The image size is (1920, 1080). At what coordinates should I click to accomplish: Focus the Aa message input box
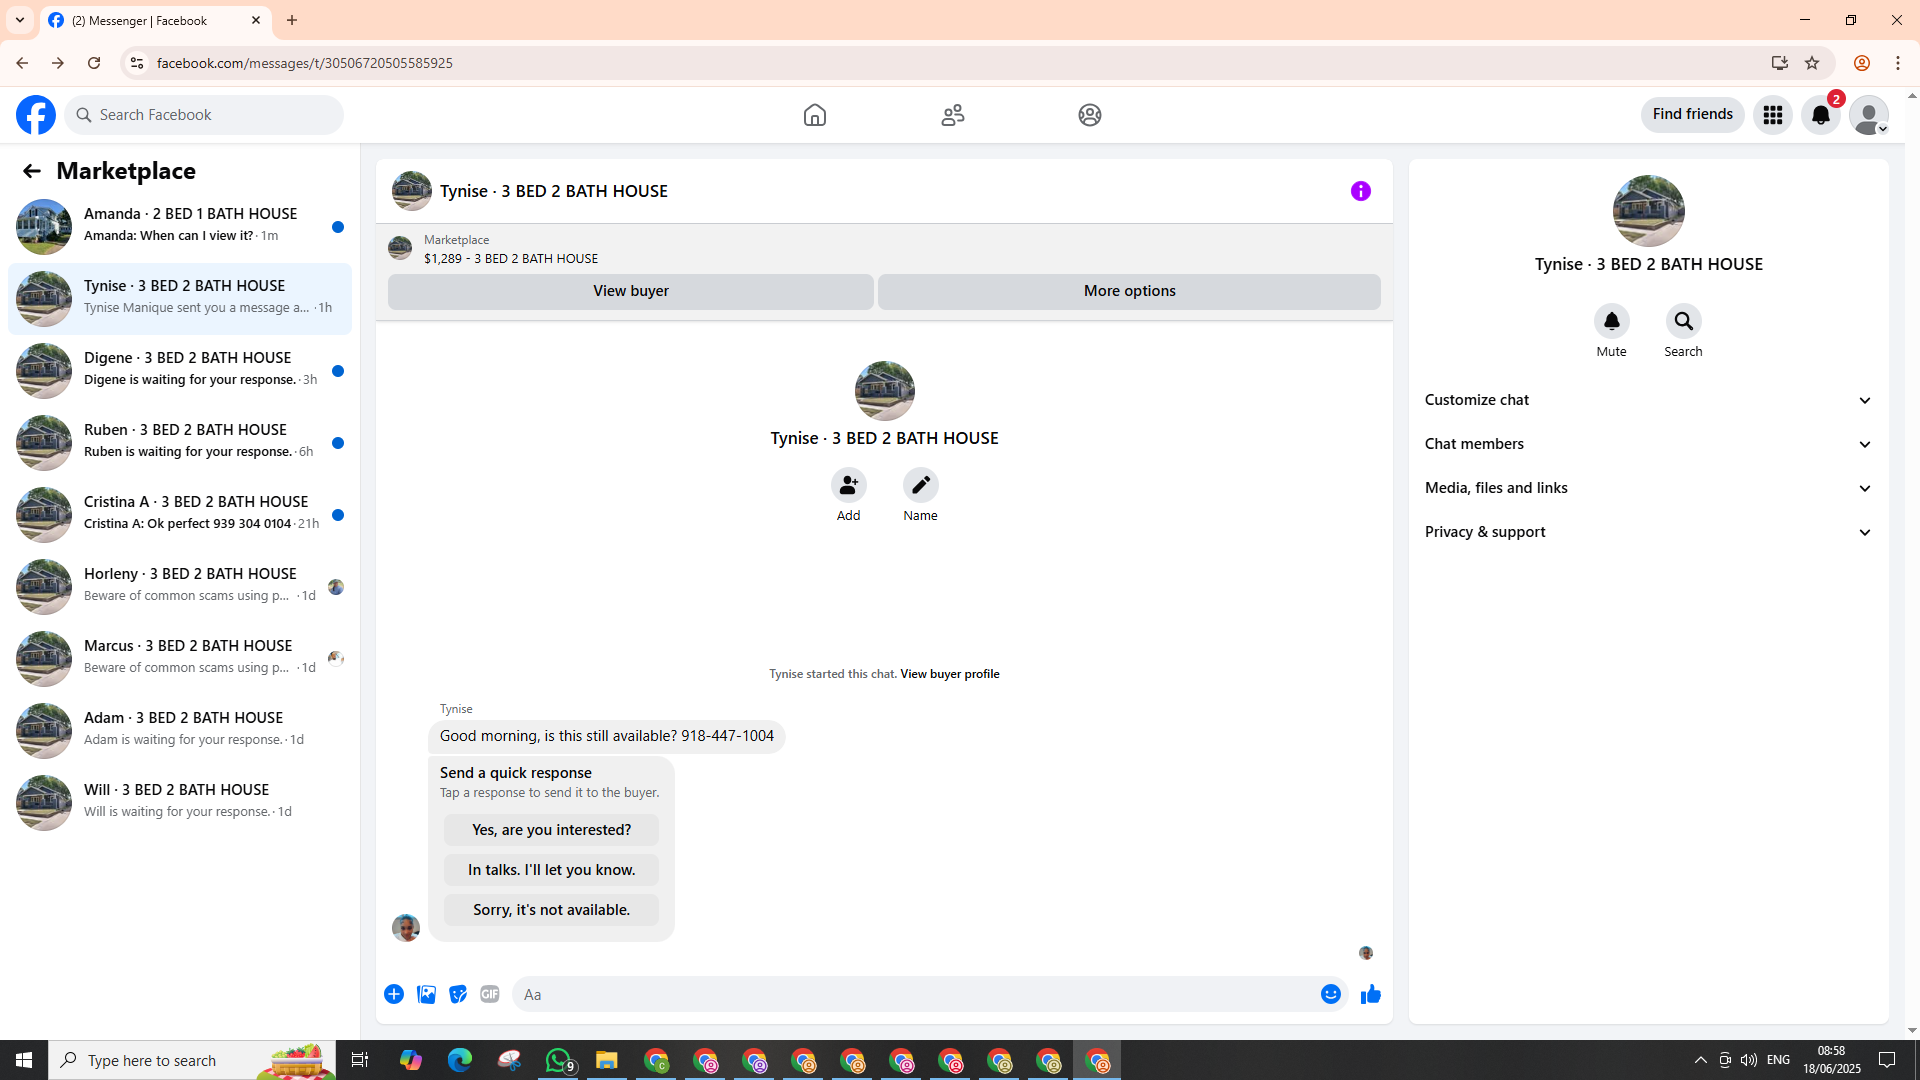pyautogui.click(x=915, y=994)
